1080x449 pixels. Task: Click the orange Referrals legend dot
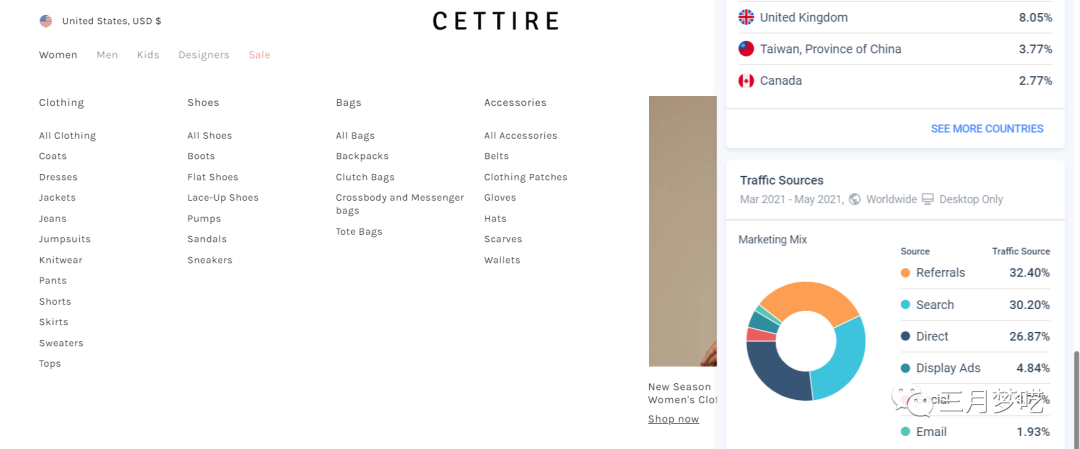(905, 273)
